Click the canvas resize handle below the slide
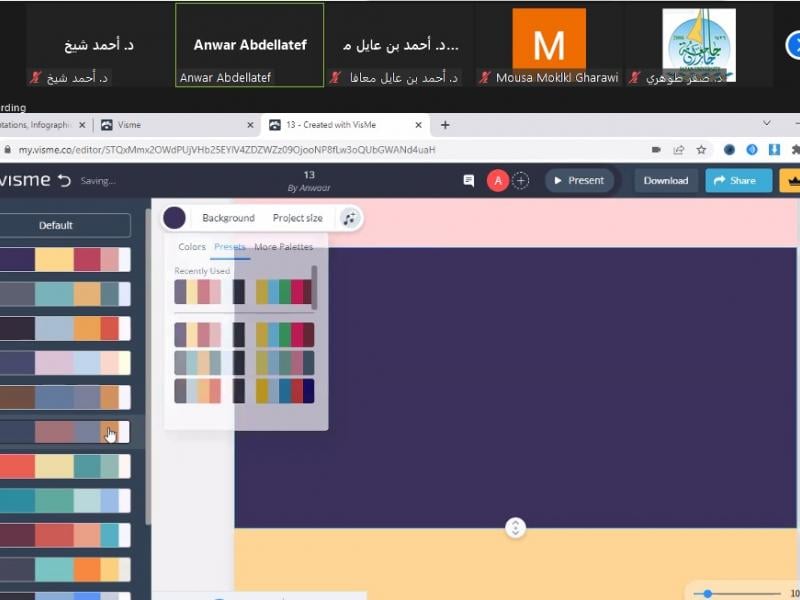800x600 pixels. tap(515, 528)
